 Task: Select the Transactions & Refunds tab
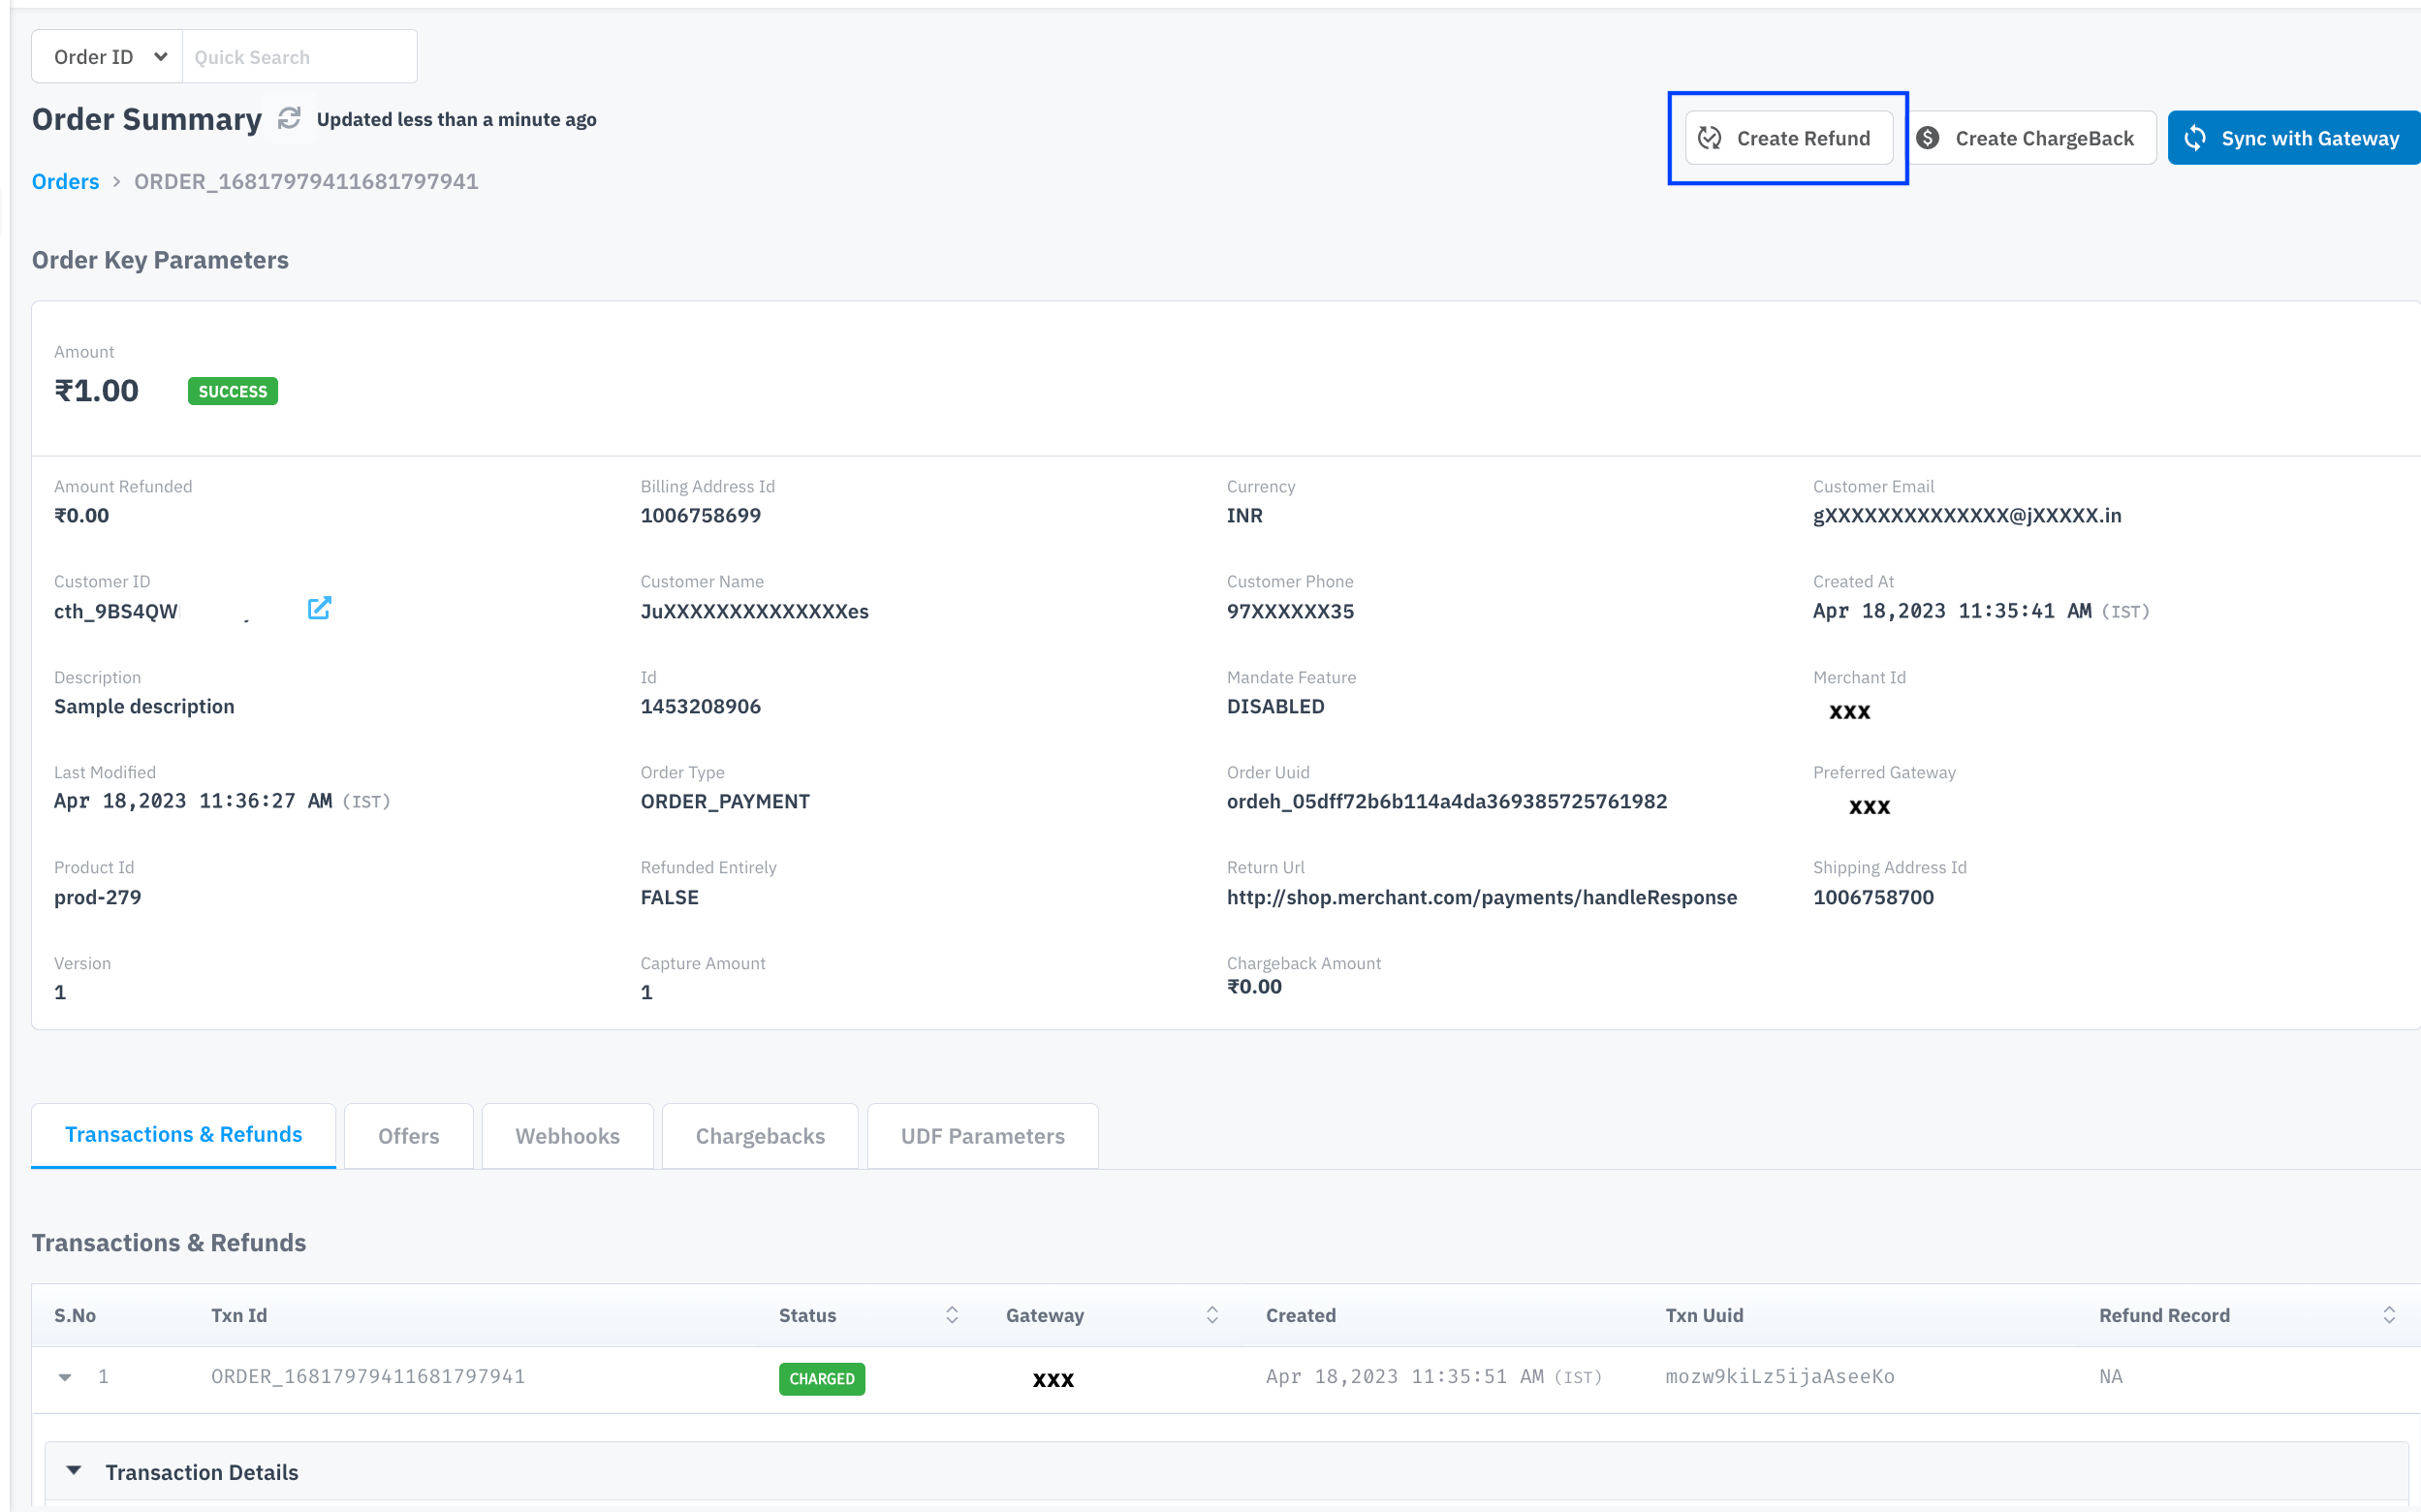point(183,1135)
